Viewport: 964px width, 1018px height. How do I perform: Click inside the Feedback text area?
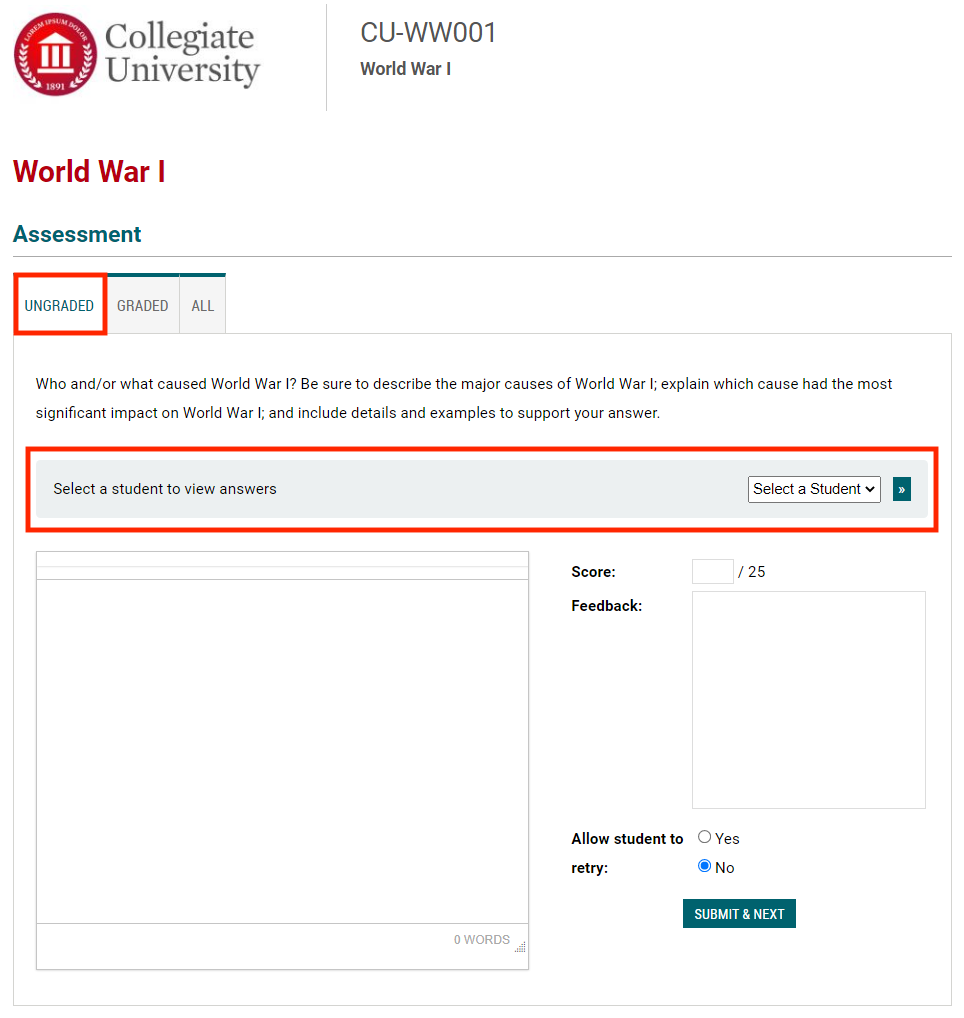[x=809, y=699]
